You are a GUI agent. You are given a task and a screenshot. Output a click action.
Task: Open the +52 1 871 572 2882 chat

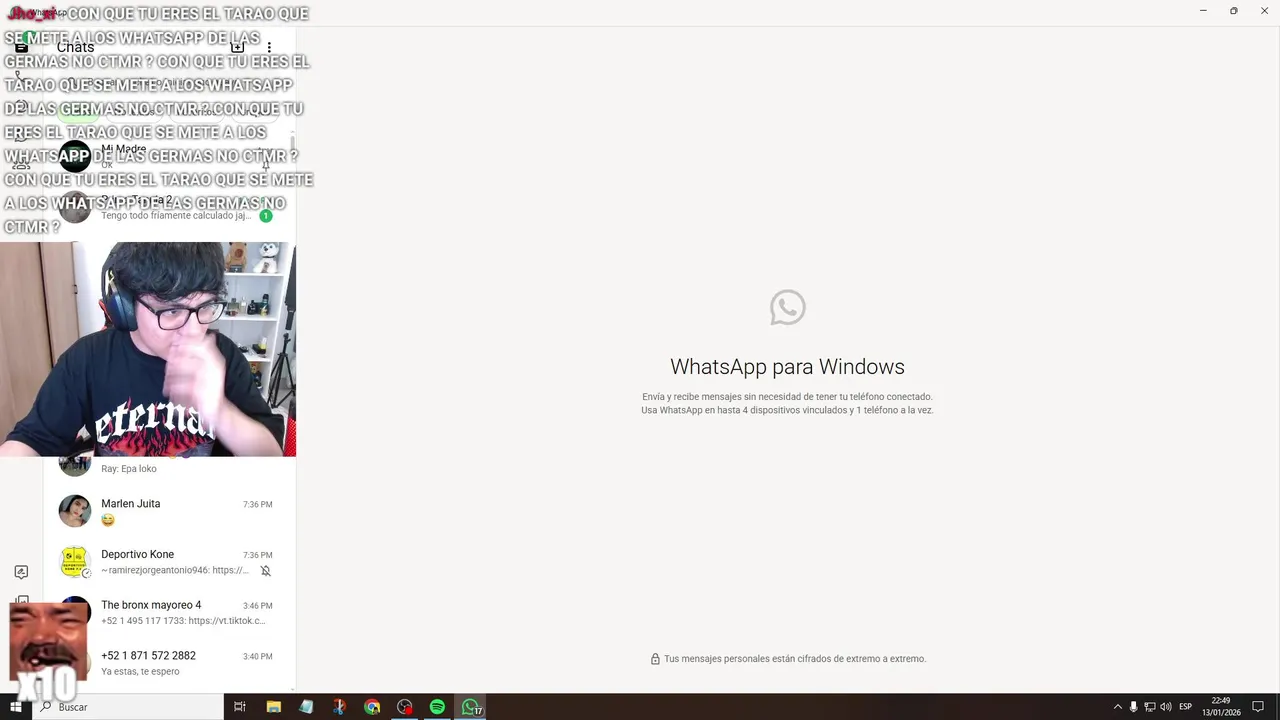[167, 663]
